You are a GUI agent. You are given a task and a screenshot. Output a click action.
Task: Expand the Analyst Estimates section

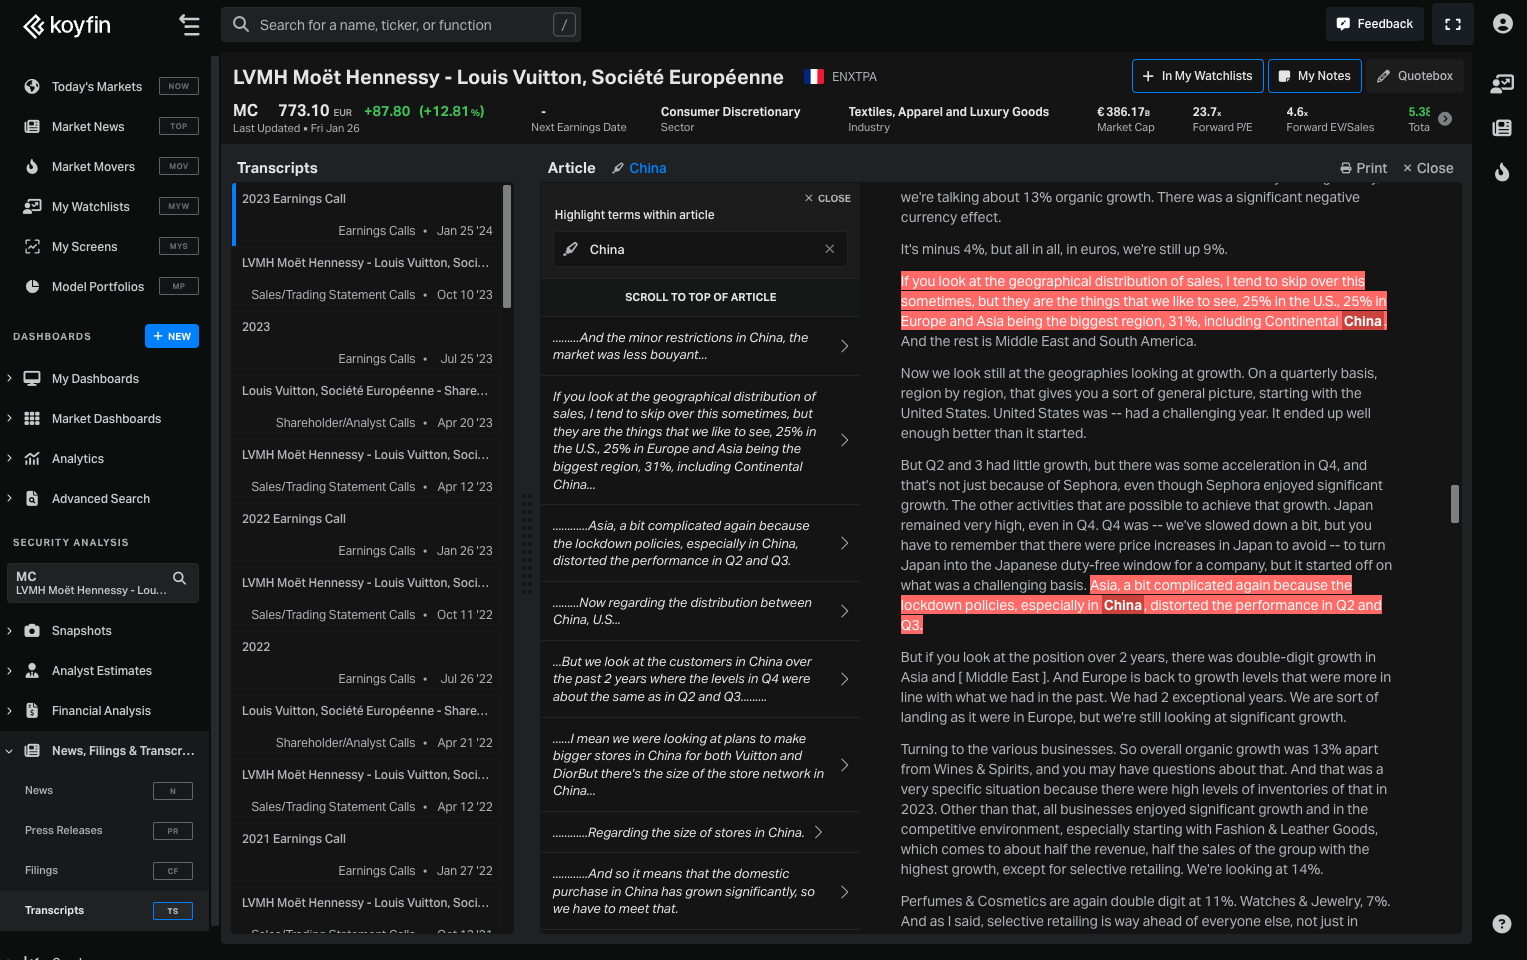pyautogui.click(x=10, y=671)
